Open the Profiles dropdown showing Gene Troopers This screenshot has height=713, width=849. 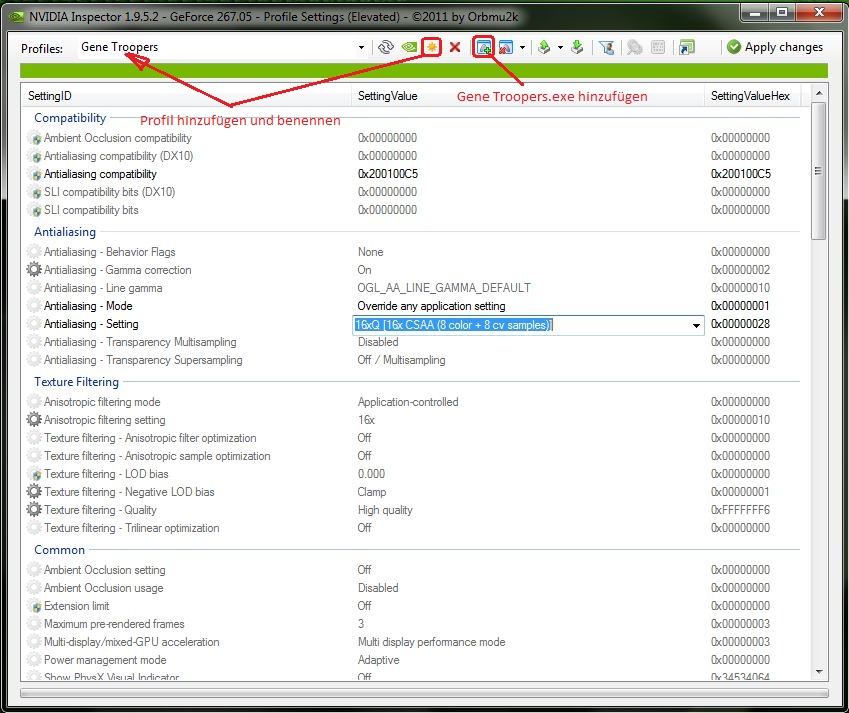tap(361, 48)
